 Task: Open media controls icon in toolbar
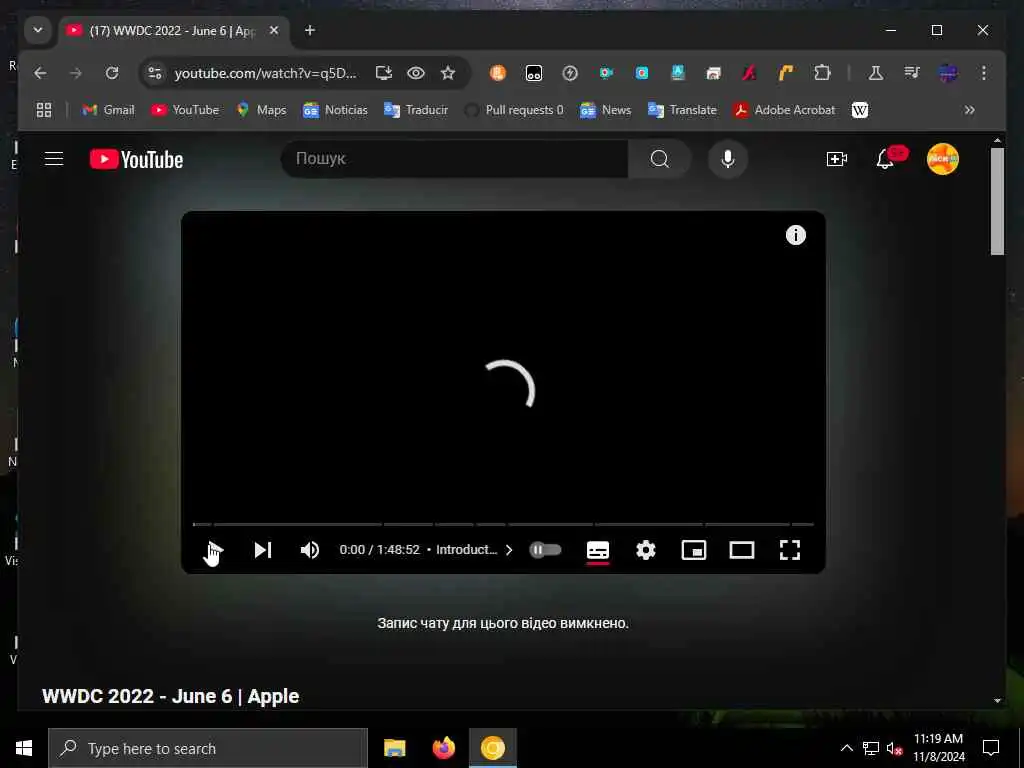point(912,73)
